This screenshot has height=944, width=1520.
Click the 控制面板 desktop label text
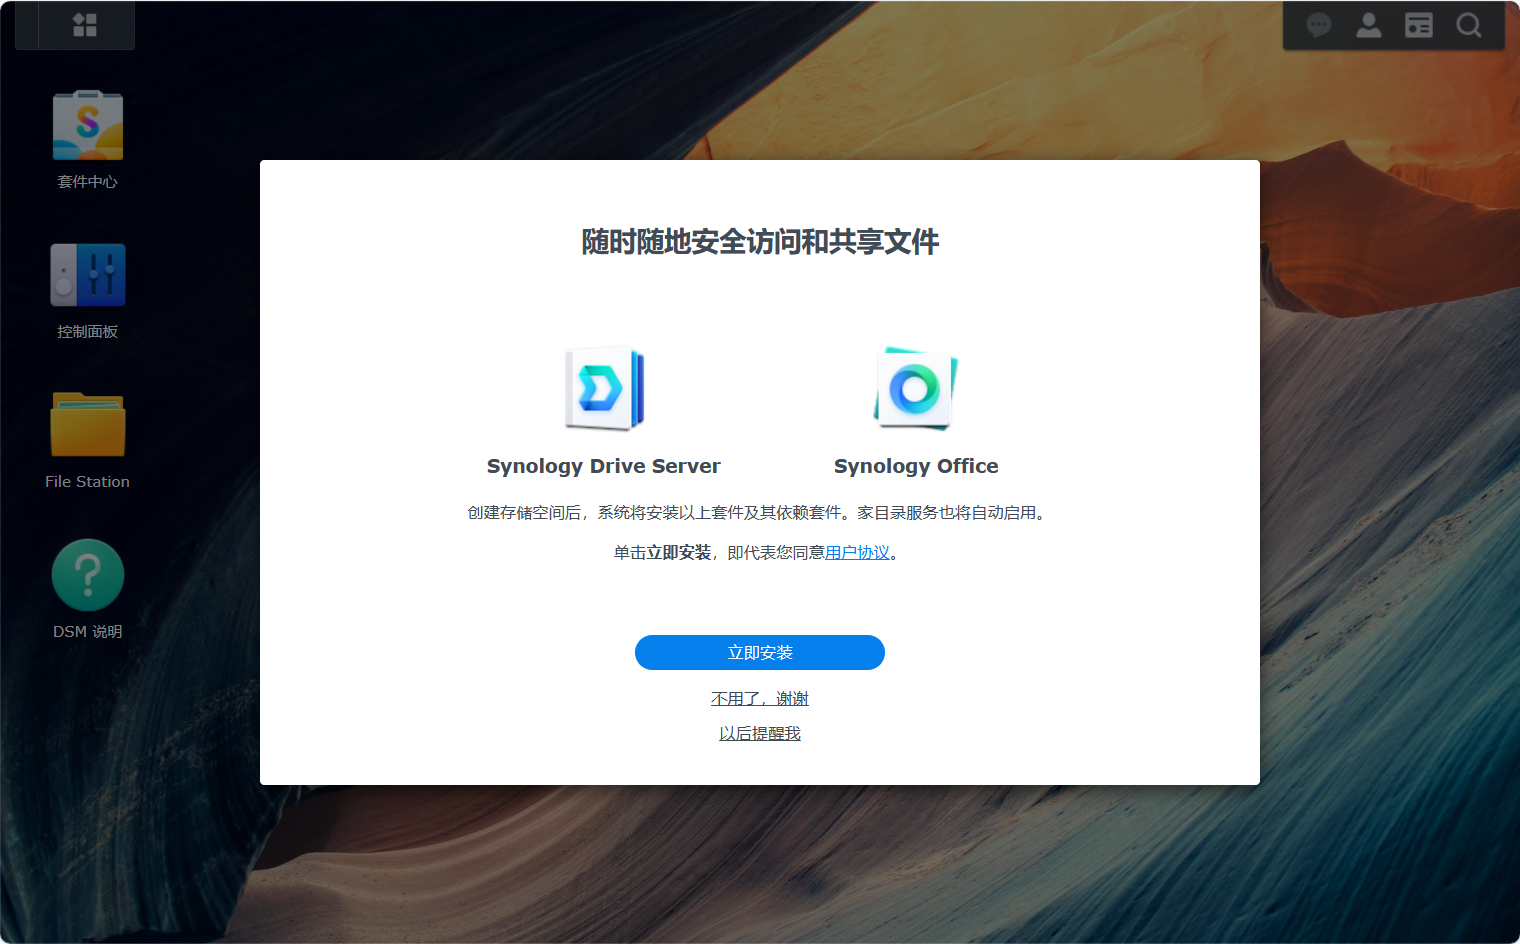click(x=88, y=332)
